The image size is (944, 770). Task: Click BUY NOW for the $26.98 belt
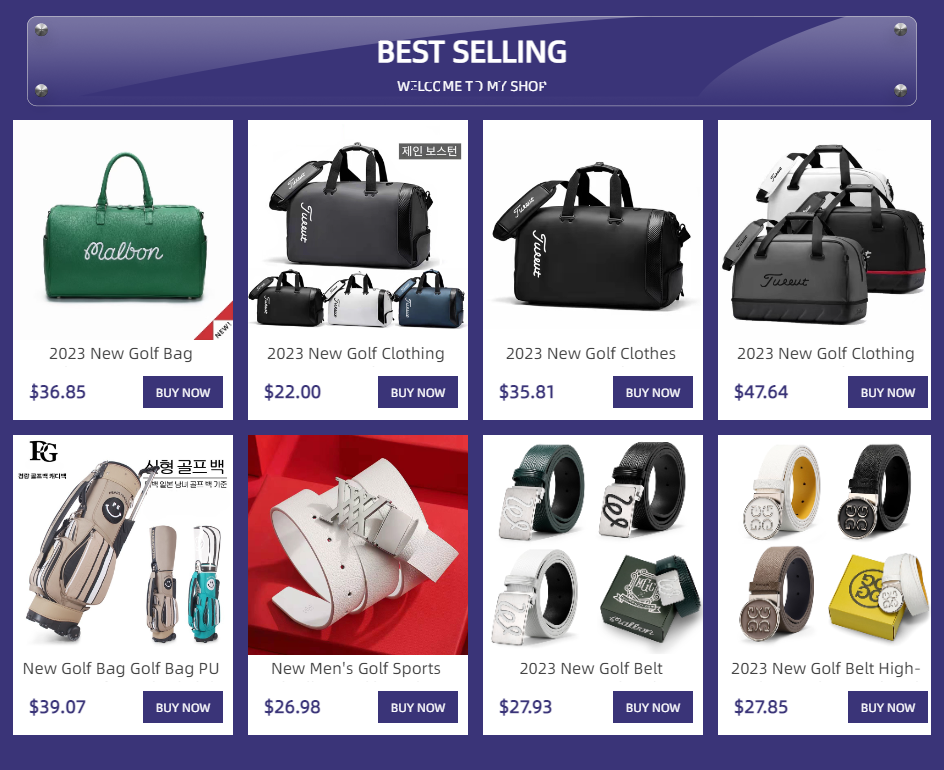[x=418, y=707]
